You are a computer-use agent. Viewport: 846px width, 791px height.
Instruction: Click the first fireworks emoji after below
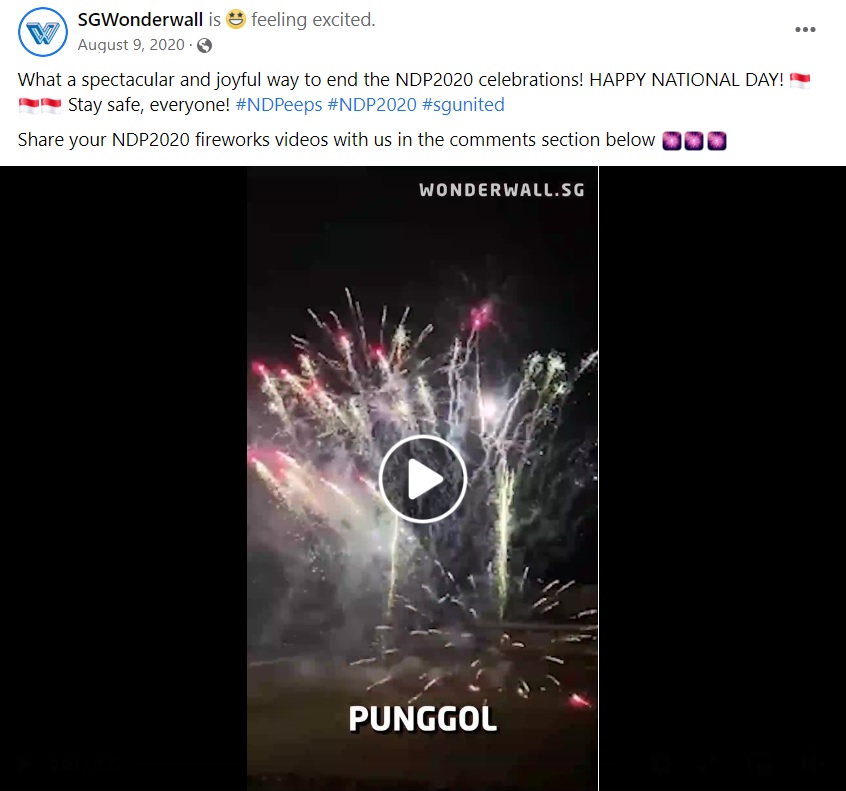click(x=672, y=140)
